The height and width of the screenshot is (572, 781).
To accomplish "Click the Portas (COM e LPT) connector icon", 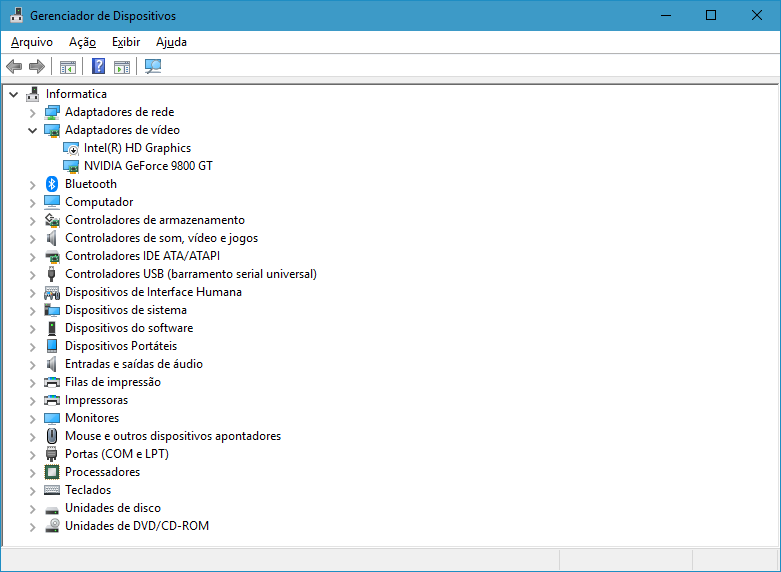I will pos(51,454).
